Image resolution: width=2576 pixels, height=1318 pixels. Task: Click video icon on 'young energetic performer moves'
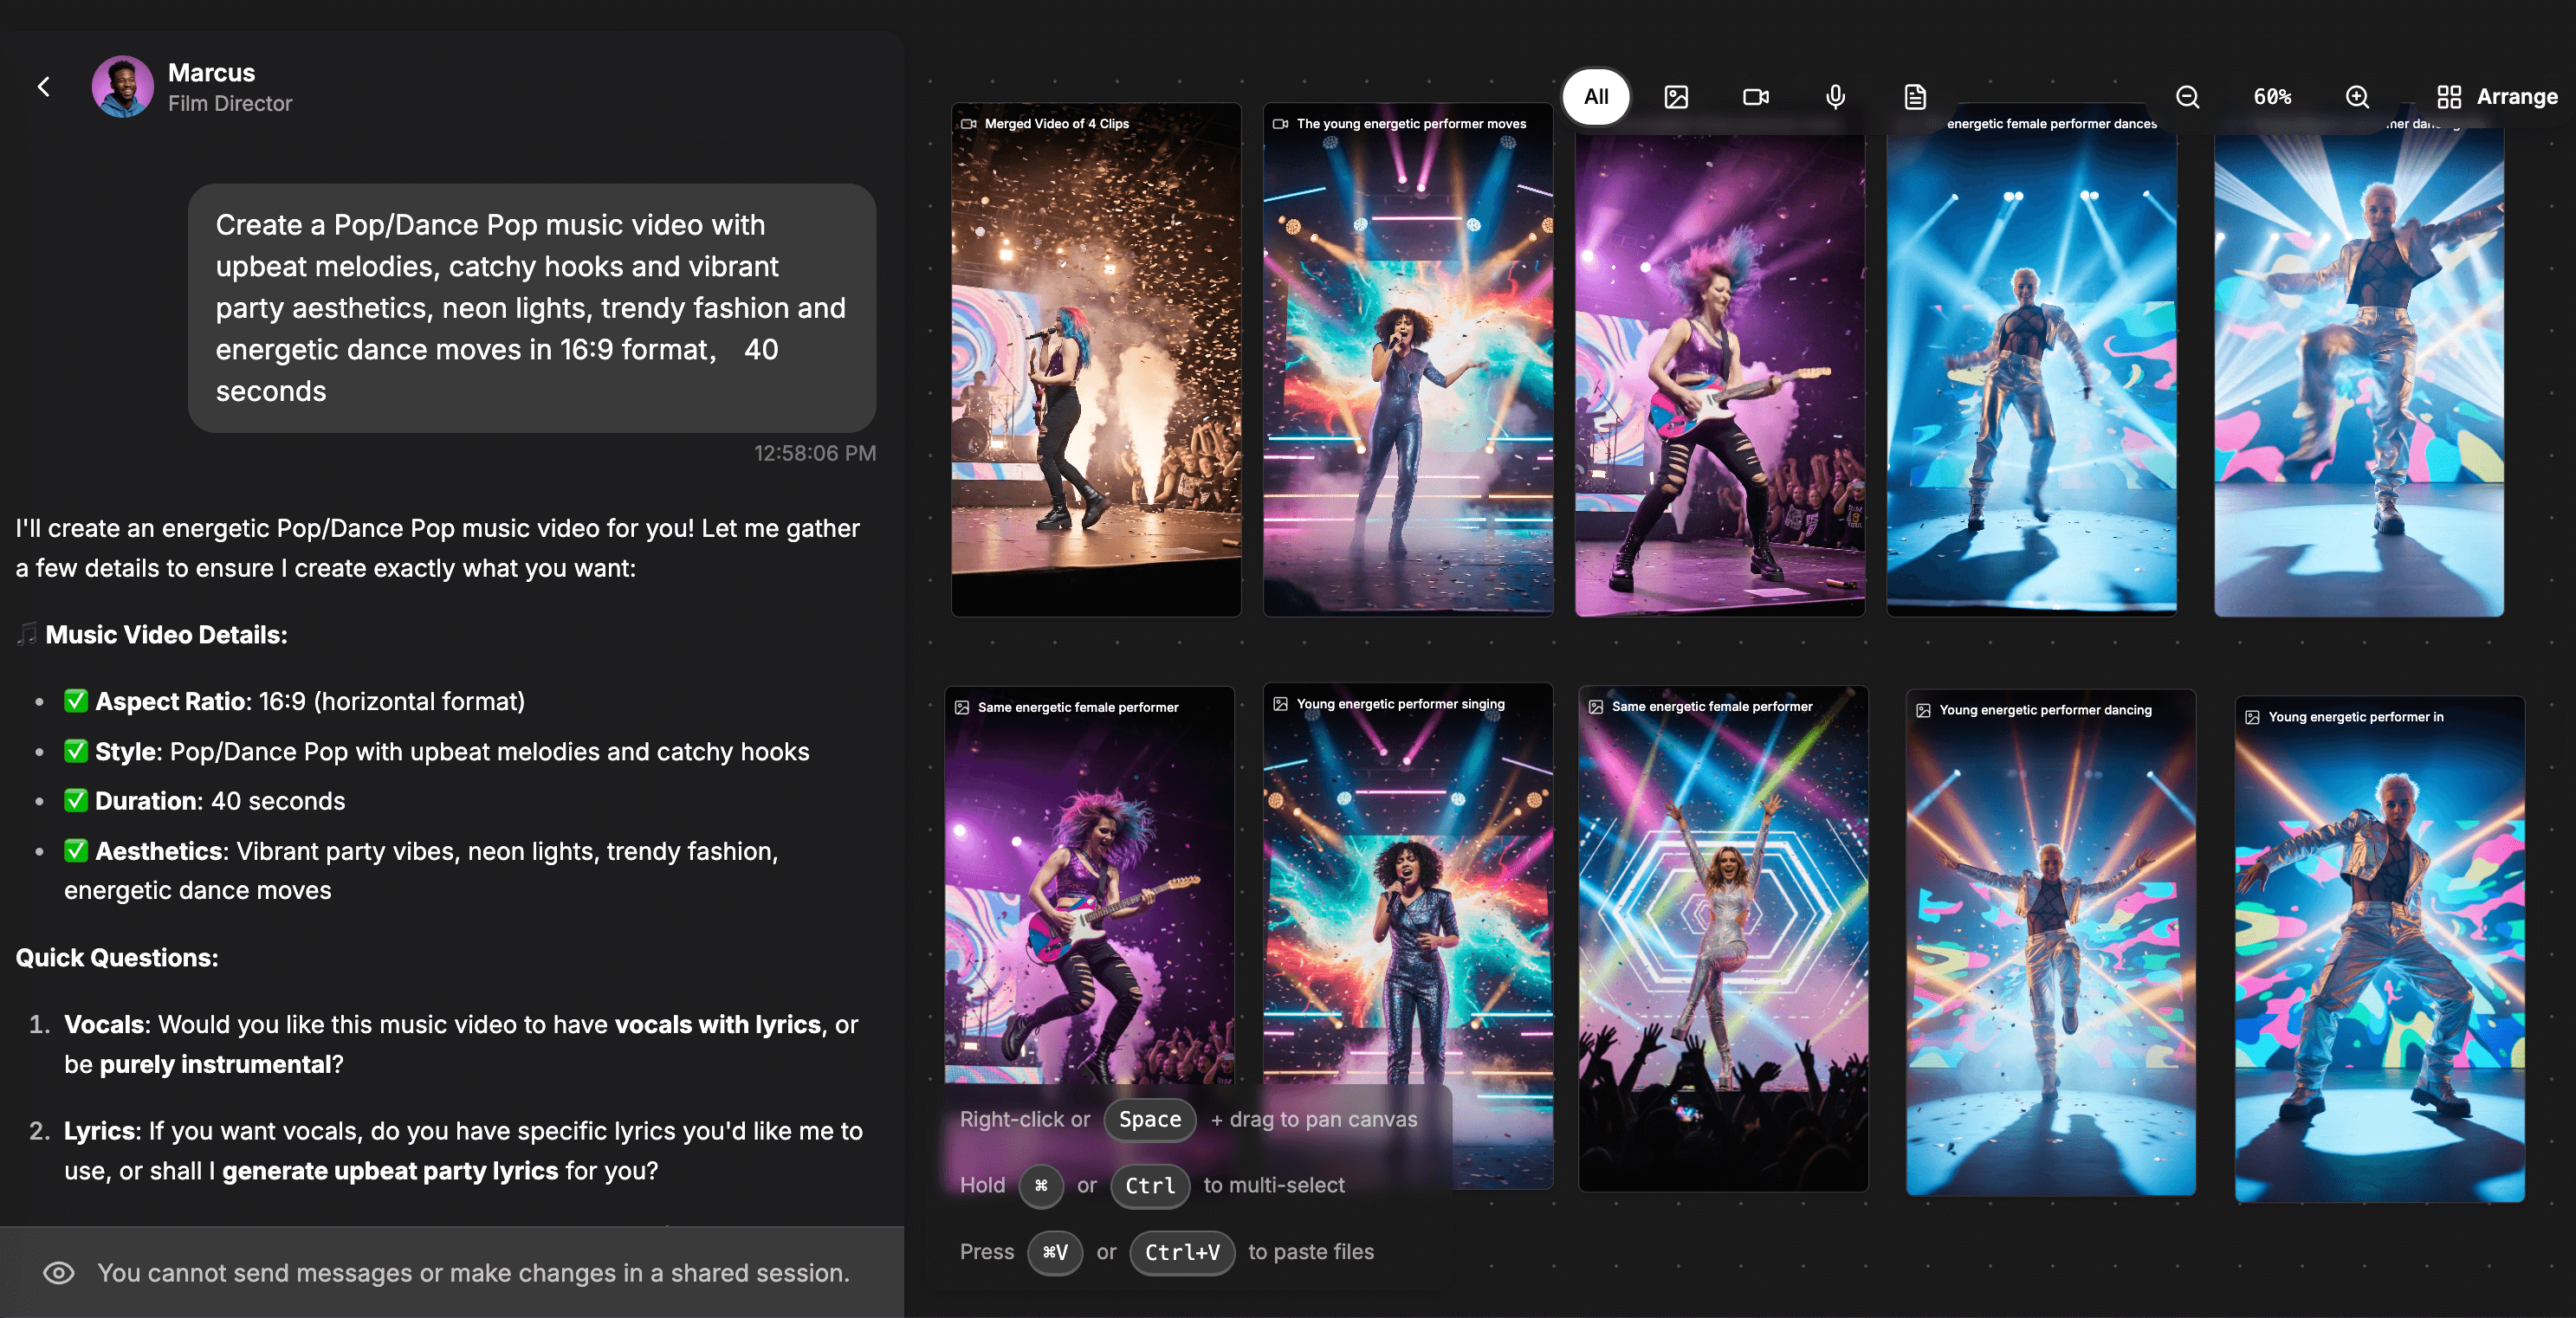tap(1280, 124)
